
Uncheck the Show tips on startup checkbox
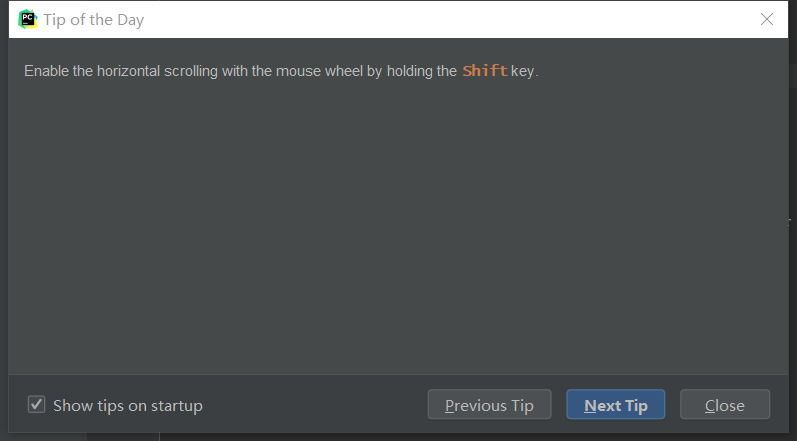click(x=37, y=405)
